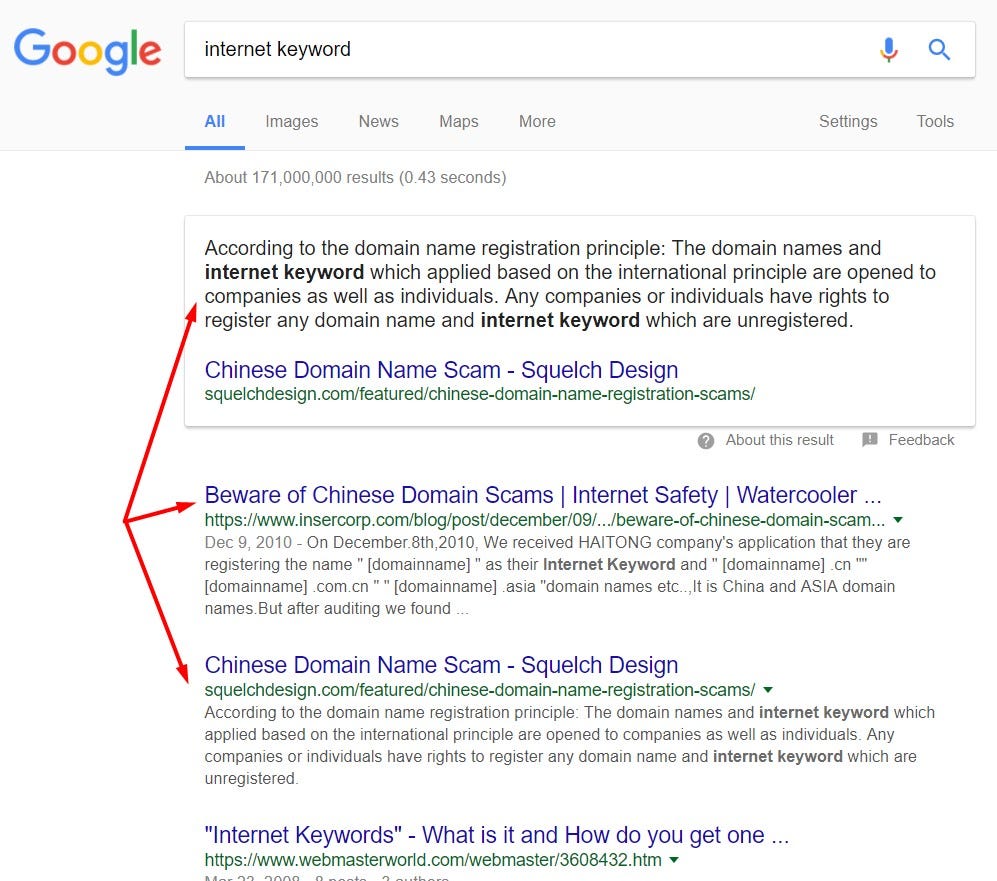
Task: Switch to Maps tab
Action: [x=458, y=121]
